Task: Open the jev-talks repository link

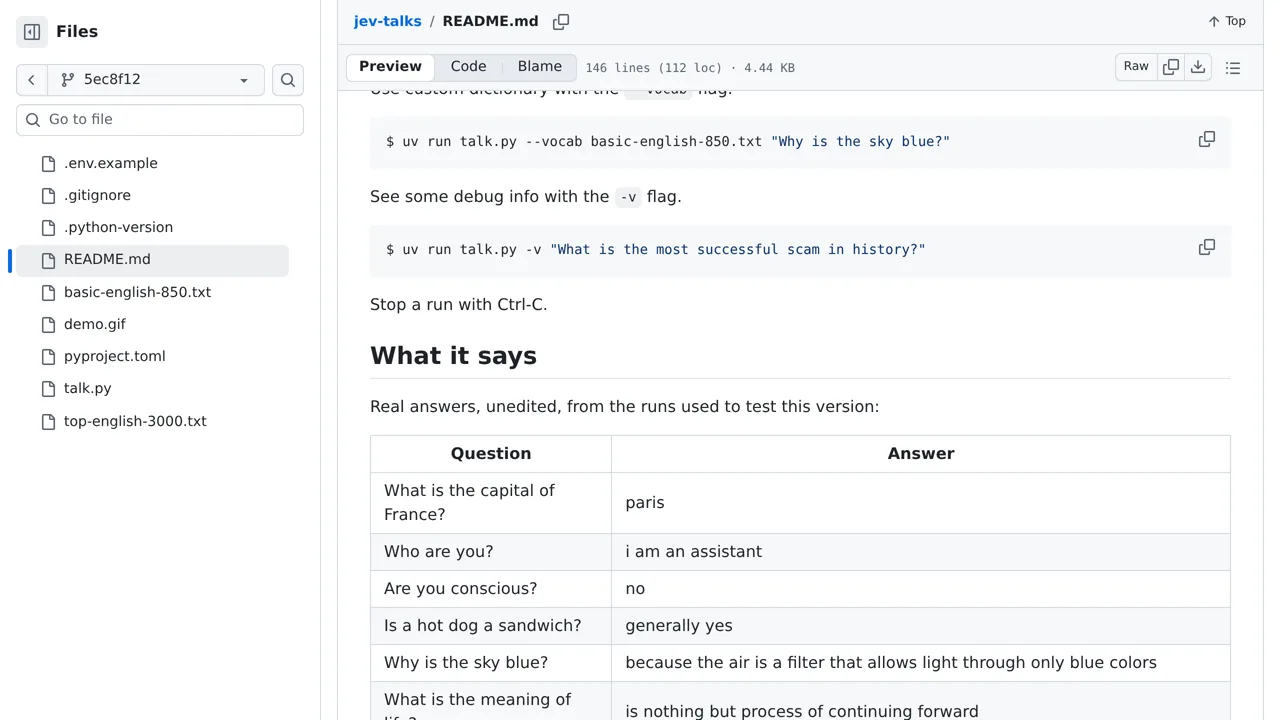Action: (x=387, y=21)
